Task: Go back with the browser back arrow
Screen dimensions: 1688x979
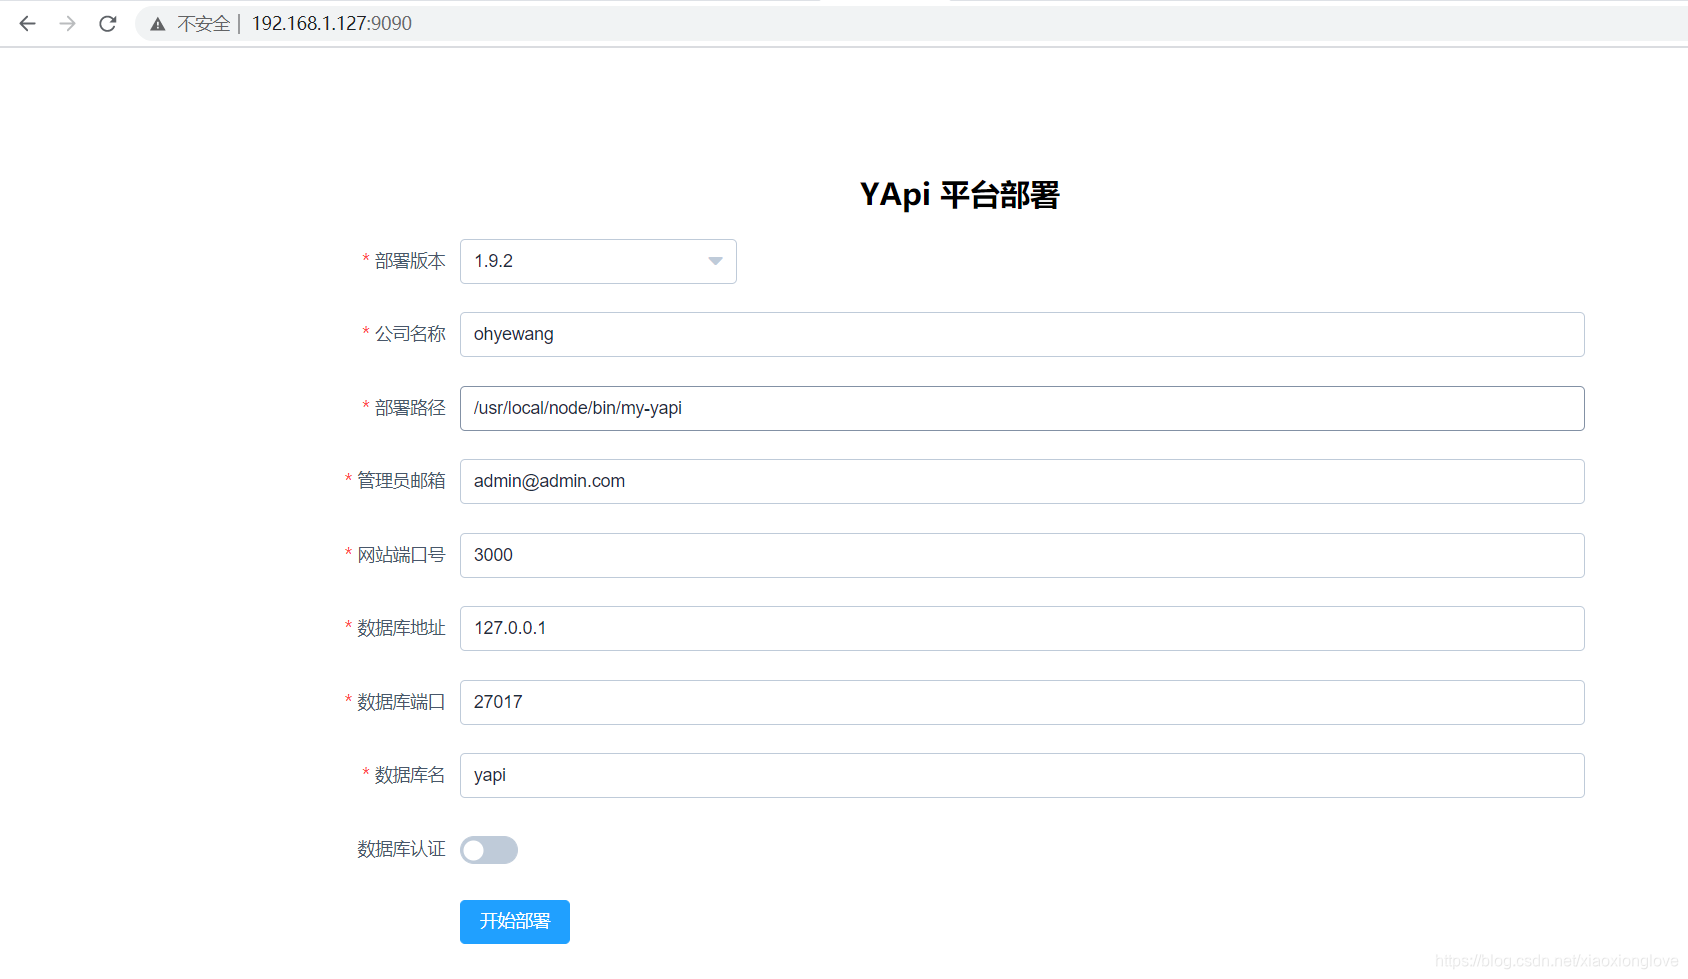Action: pyautogui.click(x=27, y=23)
